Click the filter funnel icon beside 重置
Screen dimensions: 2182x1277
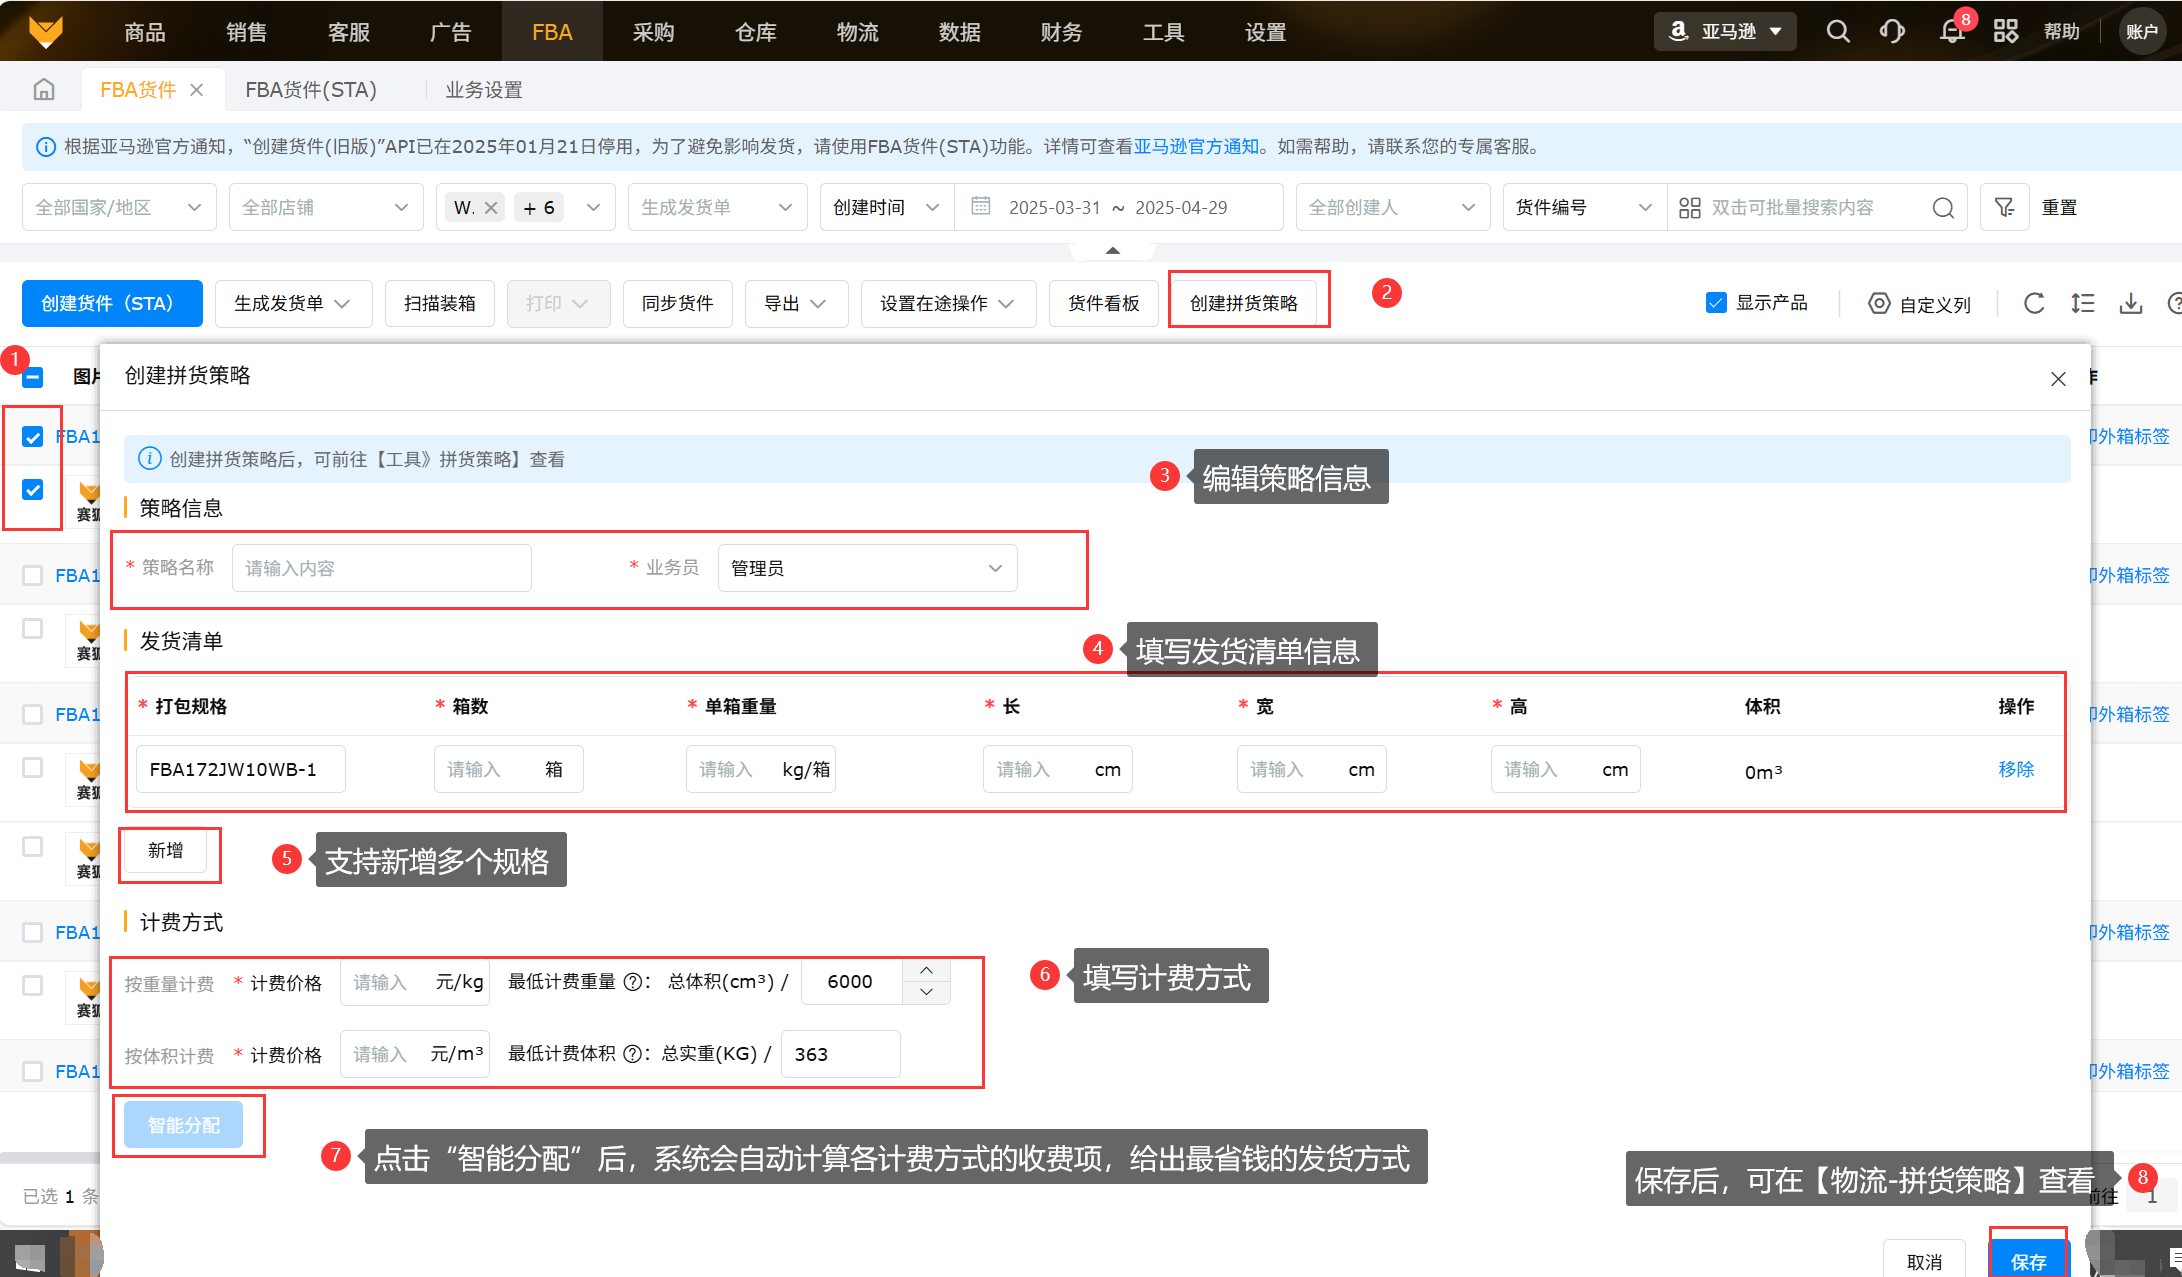click(x=2004, y=207)
